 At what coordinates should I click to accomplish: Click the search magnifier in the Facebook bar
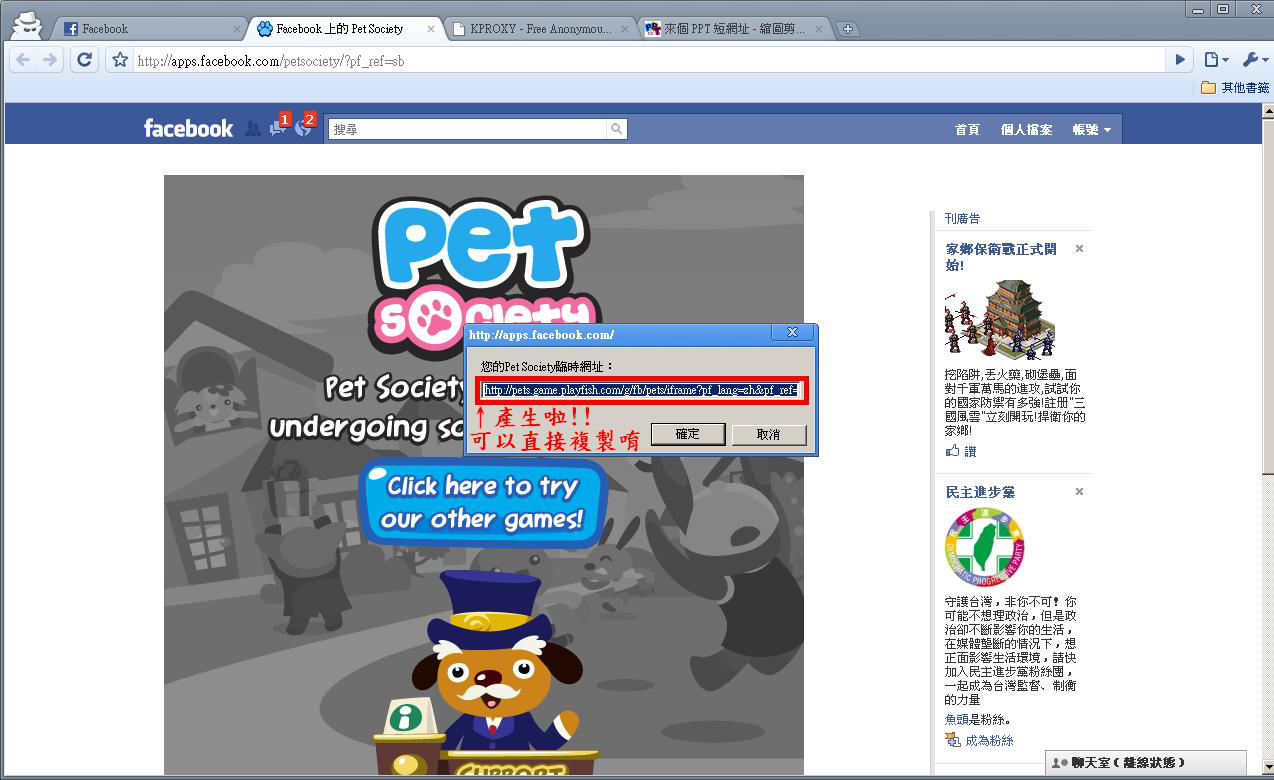click(617, 128)
